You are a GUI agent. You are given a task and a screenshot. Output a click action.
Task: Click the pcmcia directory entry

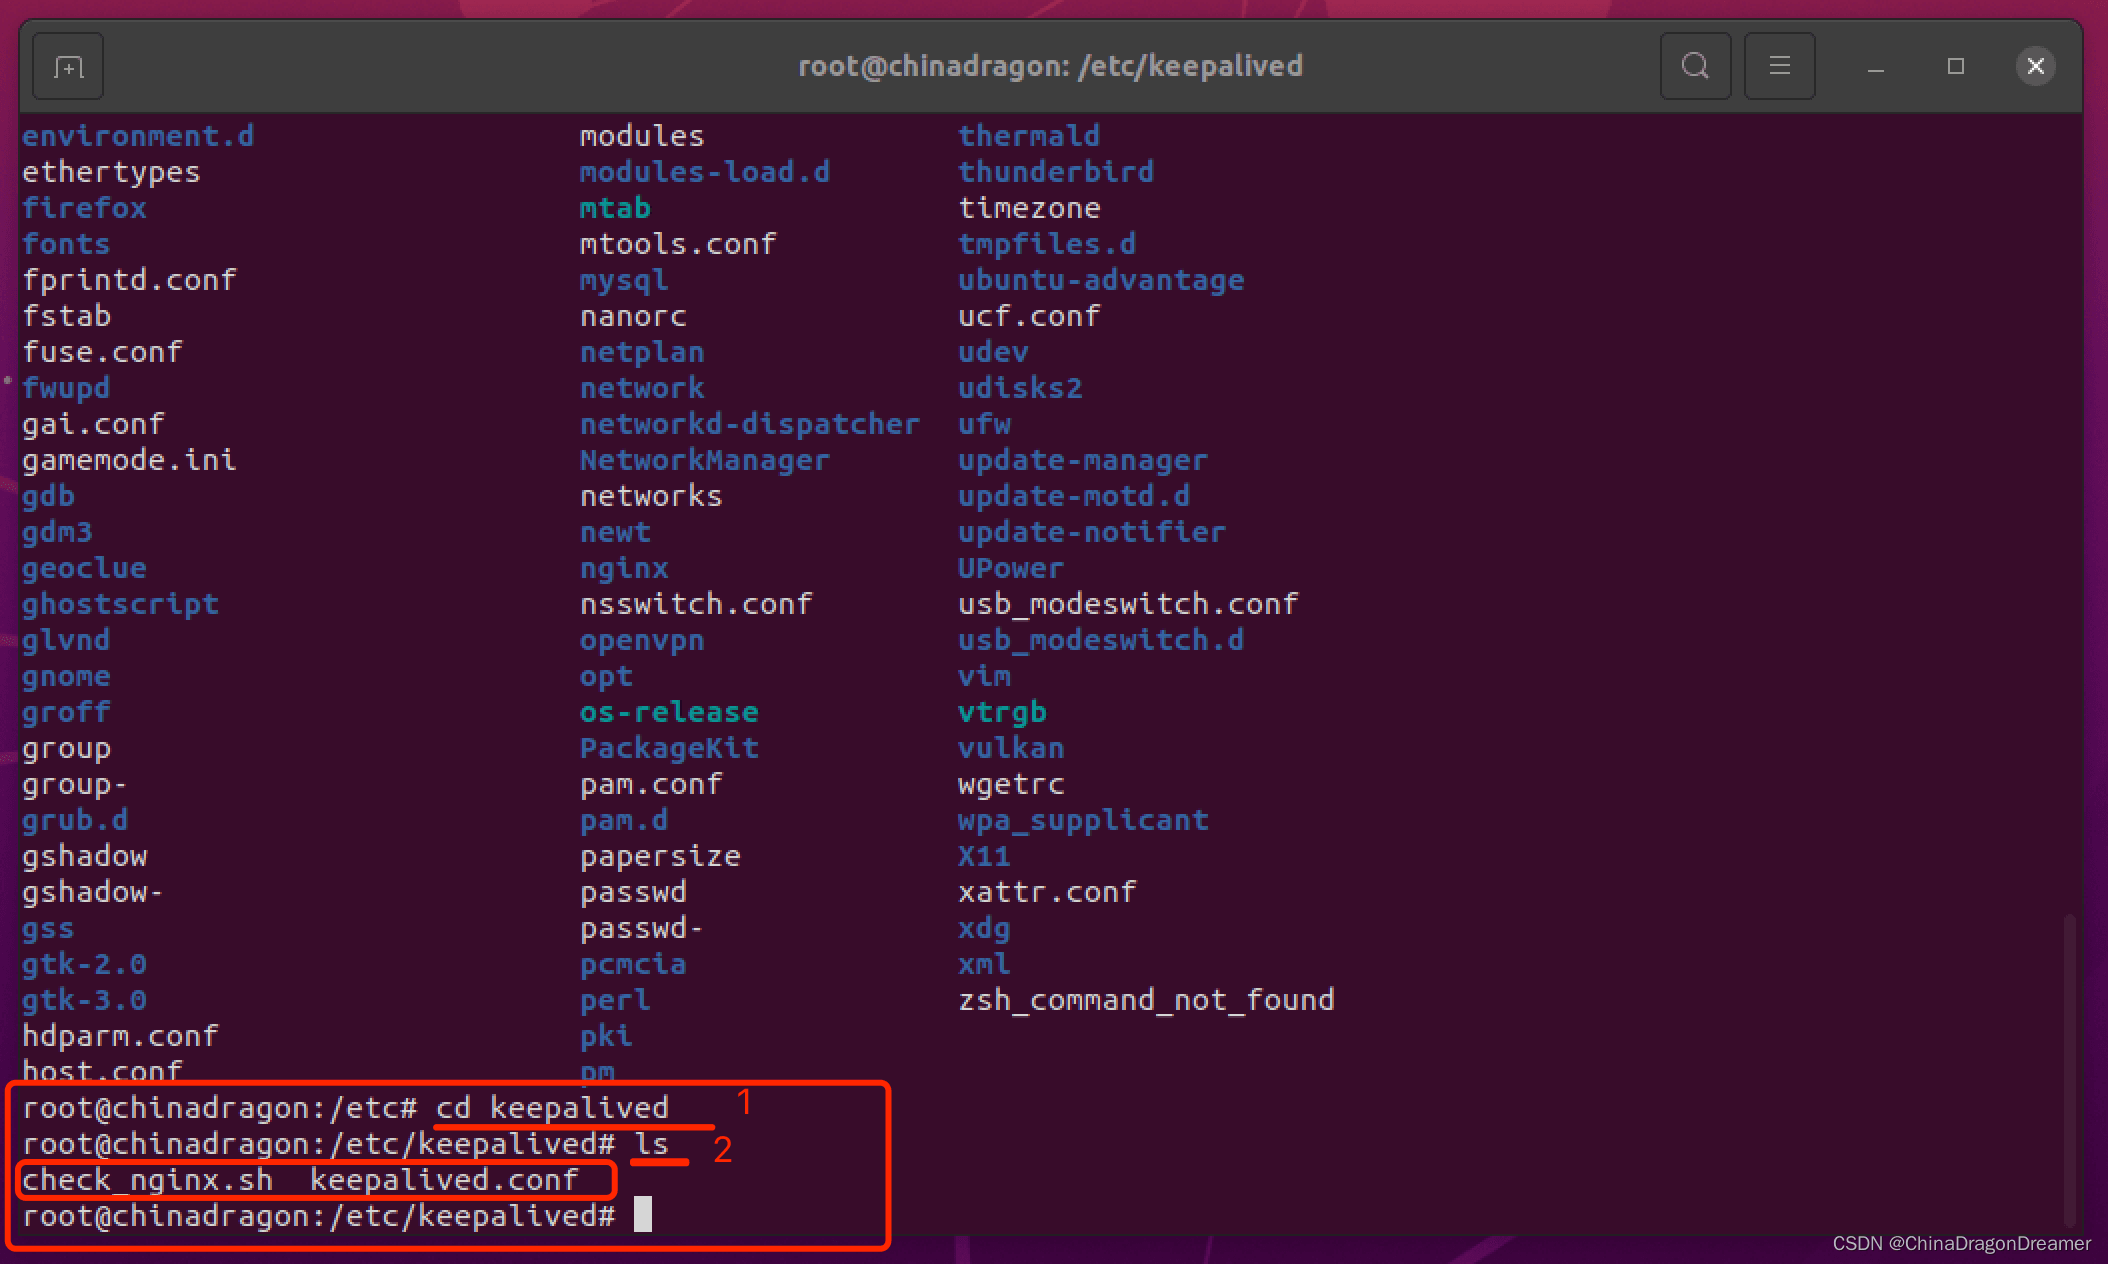pos(633,964)
